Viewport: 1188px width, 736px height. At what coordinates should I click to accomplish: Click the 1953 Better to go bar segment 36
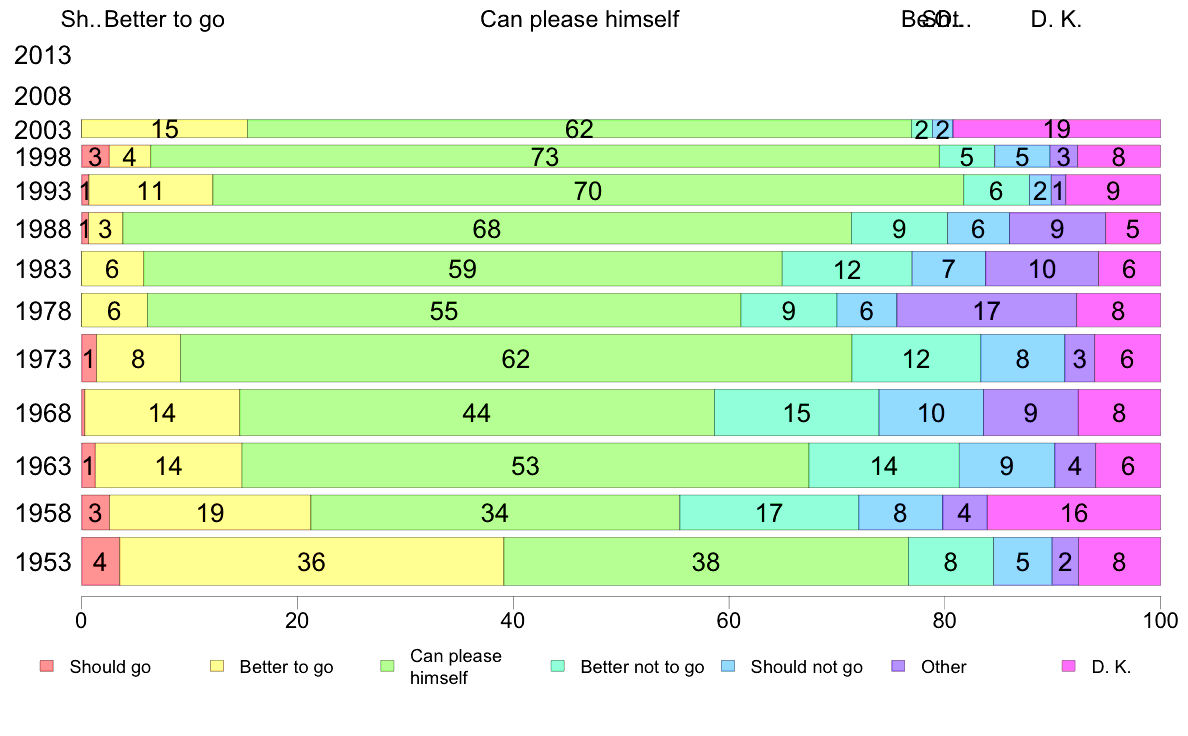pos(311,562)
